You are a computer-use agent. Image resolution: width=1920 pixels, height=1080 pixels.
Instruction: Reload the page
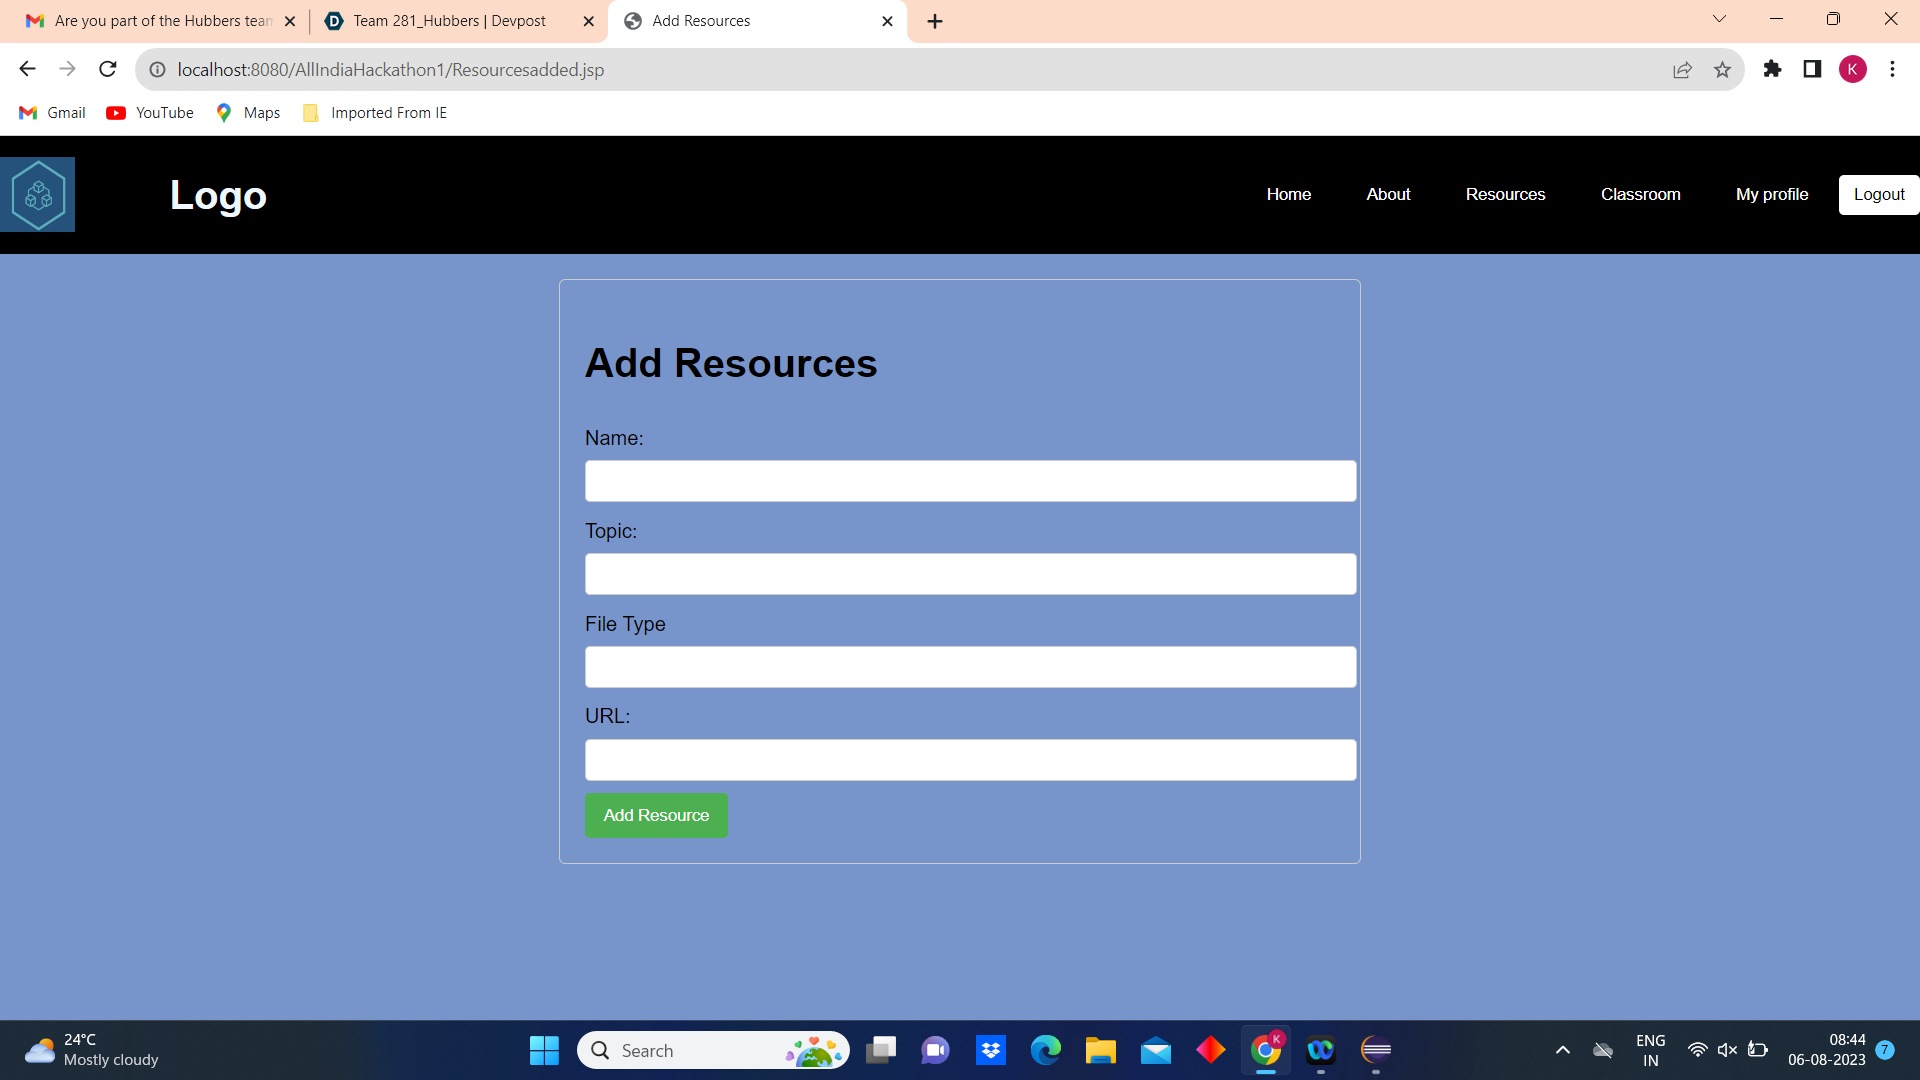(108, 69)
